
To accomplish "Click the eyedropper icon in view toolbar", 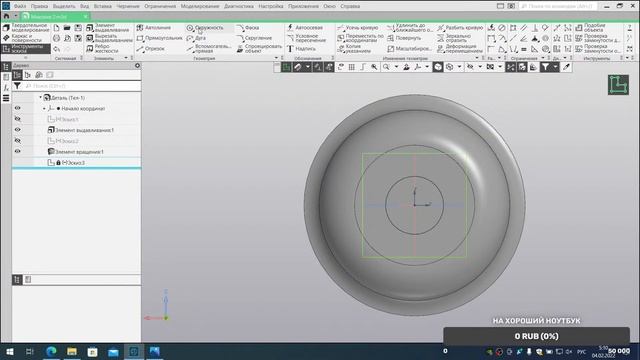I will click(x=567, y=67).
